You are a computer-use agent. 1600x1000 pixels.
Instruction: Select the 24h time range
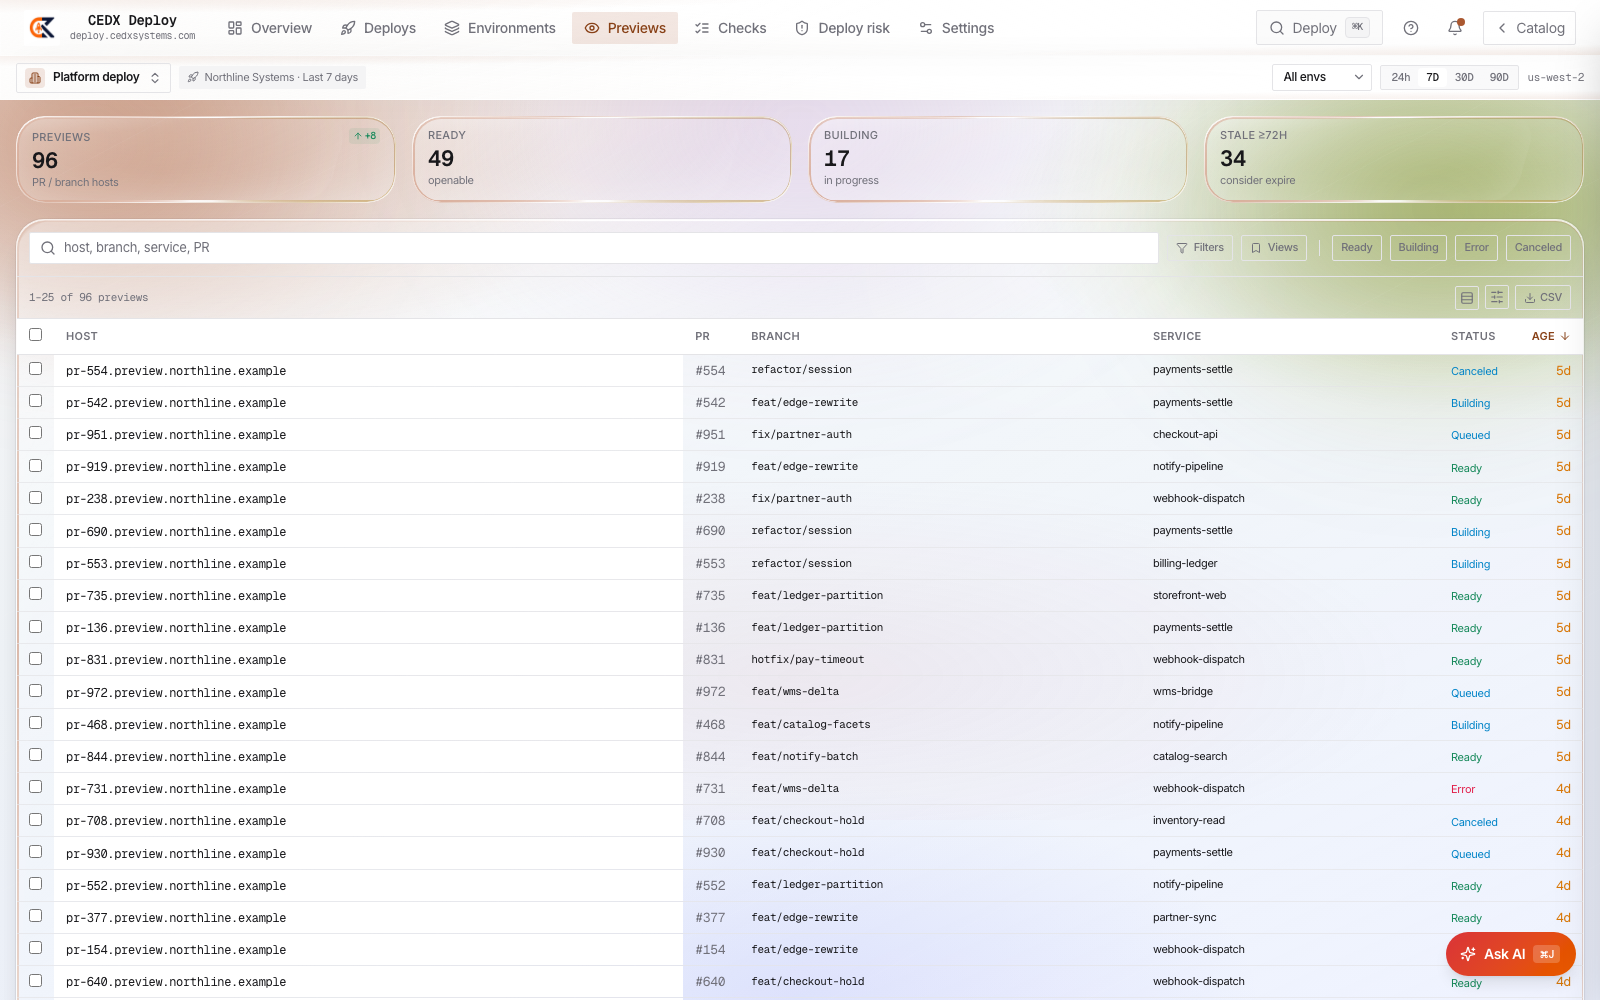(x=1400, y=77)
